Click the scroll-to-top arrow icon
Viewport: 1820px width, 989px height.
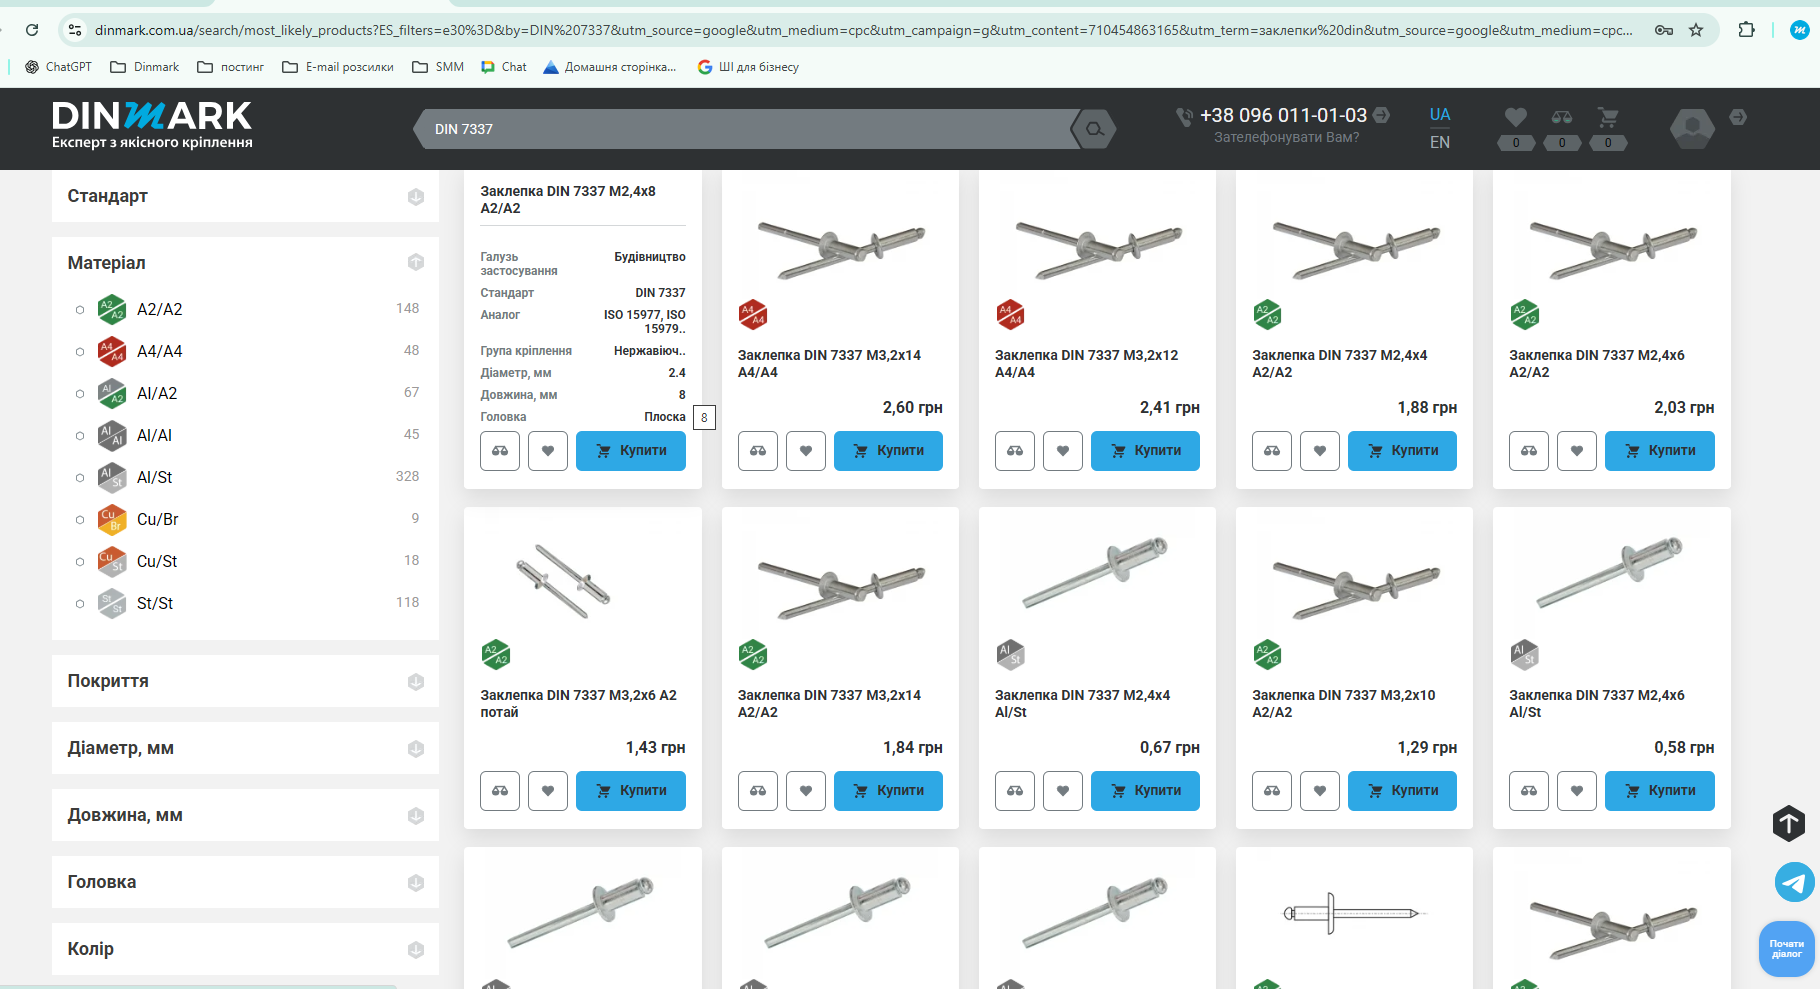pos(1789,823)
